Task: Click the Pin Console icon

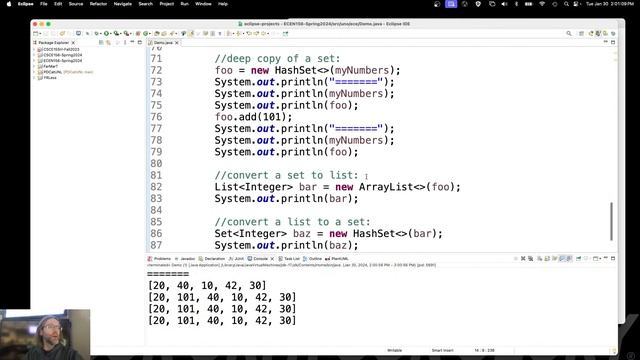Action: click(578, 259)
